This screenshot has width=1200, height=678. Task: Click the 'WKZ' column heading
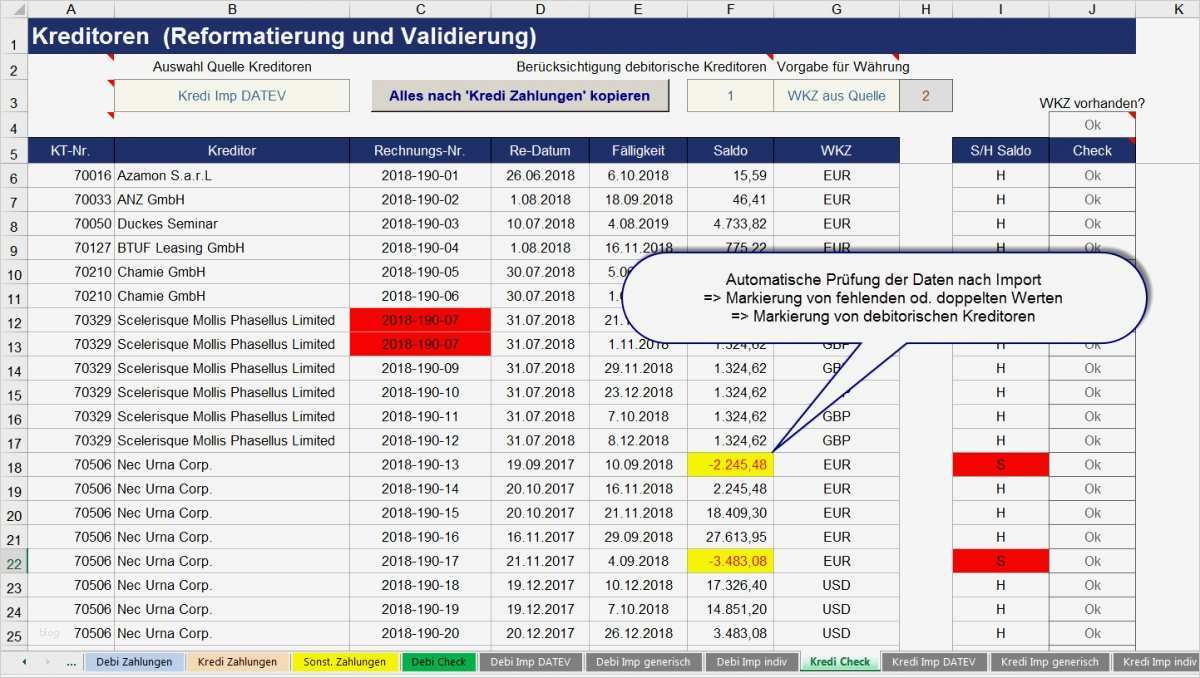(x=836, y=151)
